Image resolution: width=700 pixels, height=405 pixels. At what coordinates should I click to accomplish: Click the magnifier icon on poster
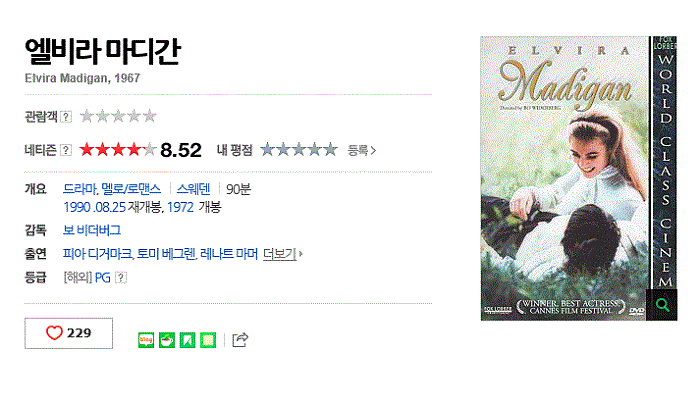pos(662,305)
